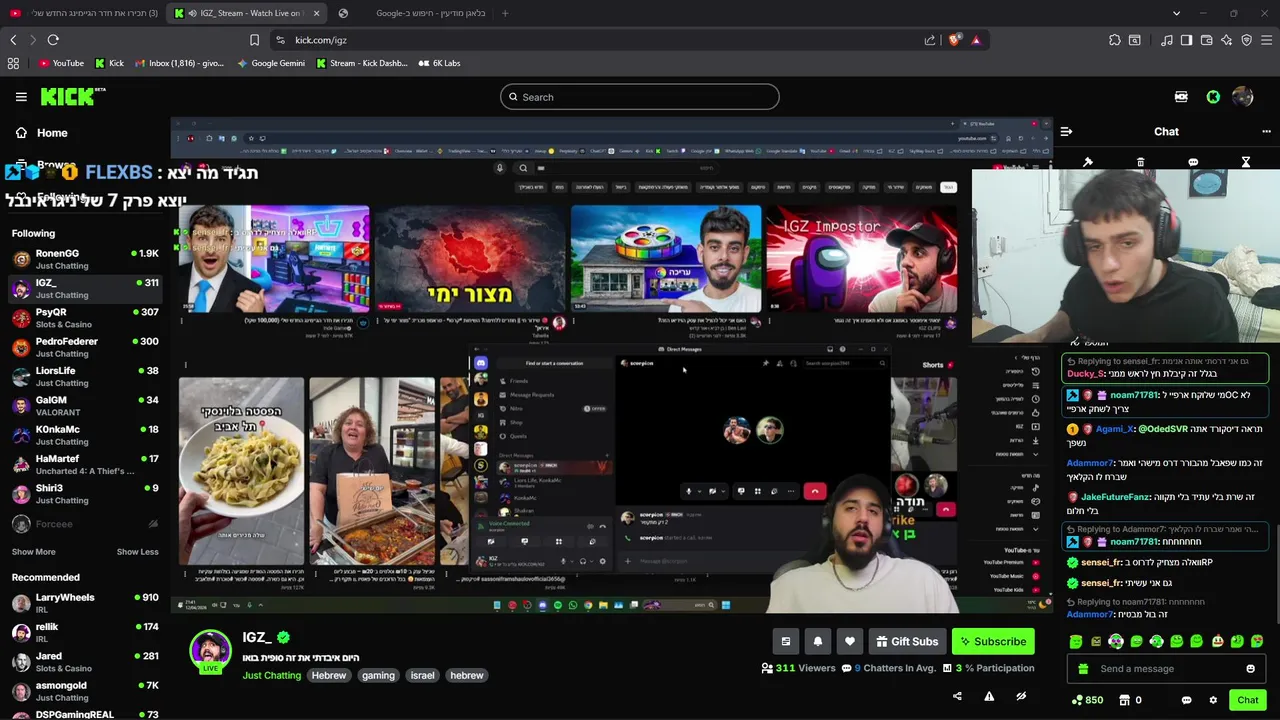Open the browser tab list chevron
Viewport: 1280px width, 720px height.
1176,13
